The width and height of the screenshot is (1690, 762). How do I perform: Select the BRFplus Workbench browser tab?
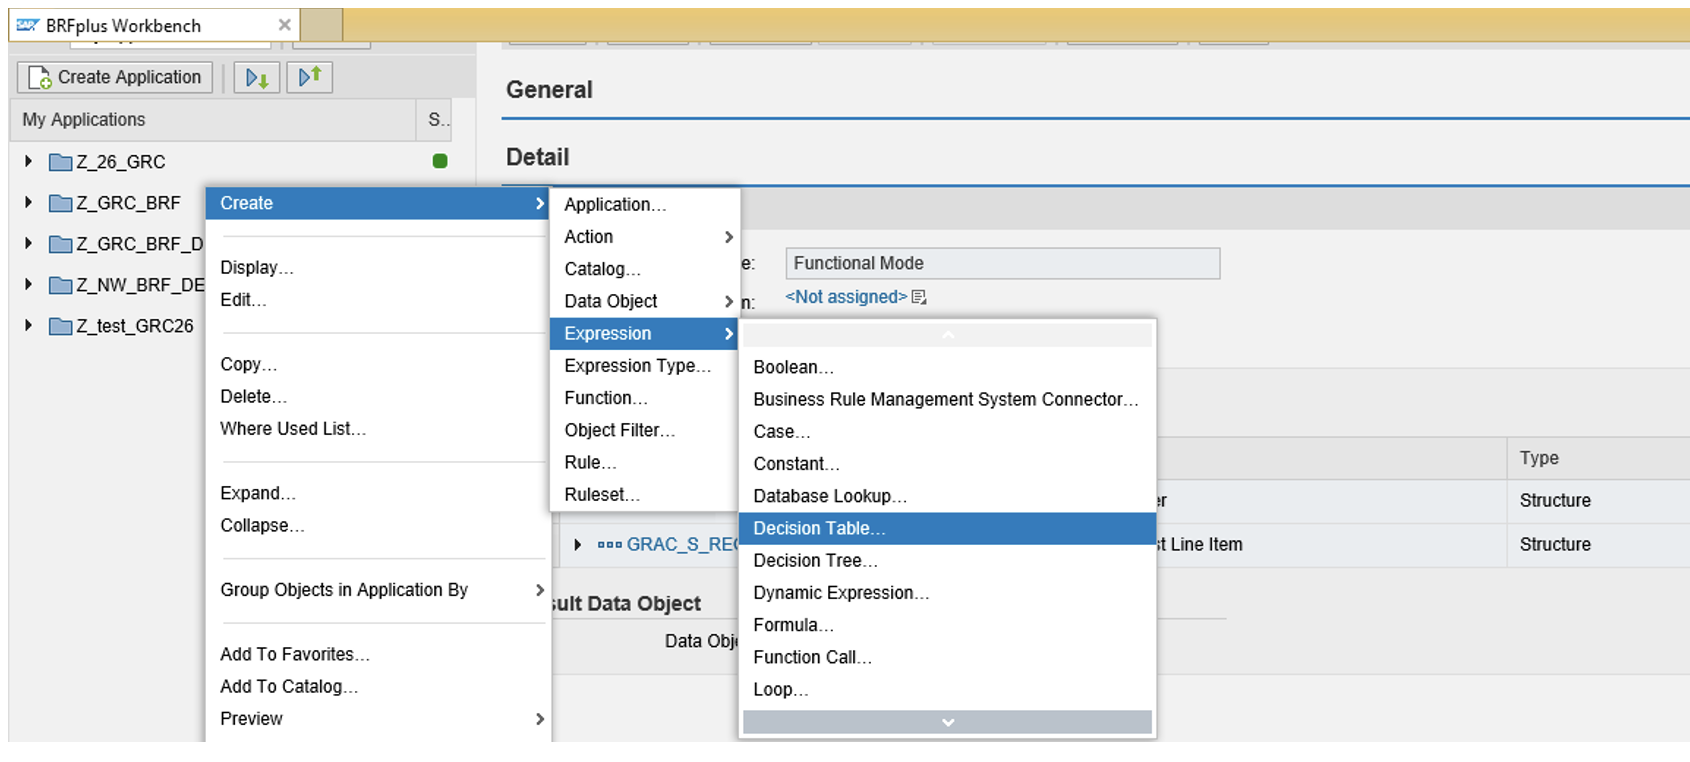[x=154, y=25]
